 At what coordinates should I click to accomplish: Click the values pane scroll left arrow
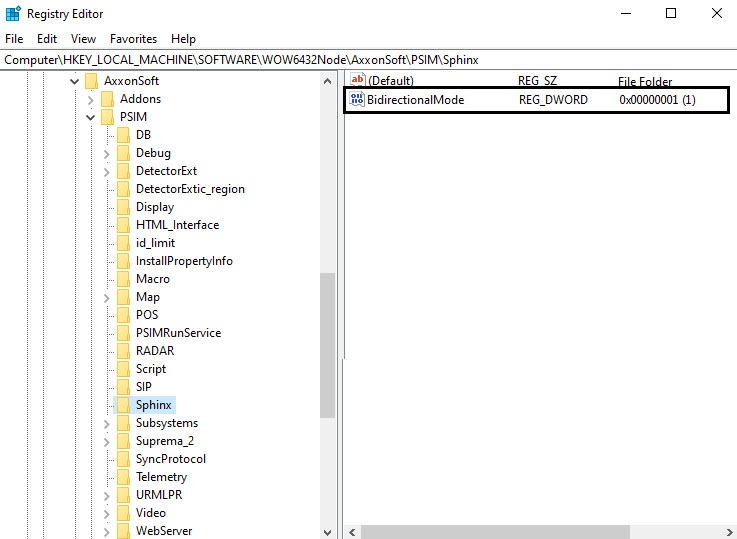tap(353, 532)
